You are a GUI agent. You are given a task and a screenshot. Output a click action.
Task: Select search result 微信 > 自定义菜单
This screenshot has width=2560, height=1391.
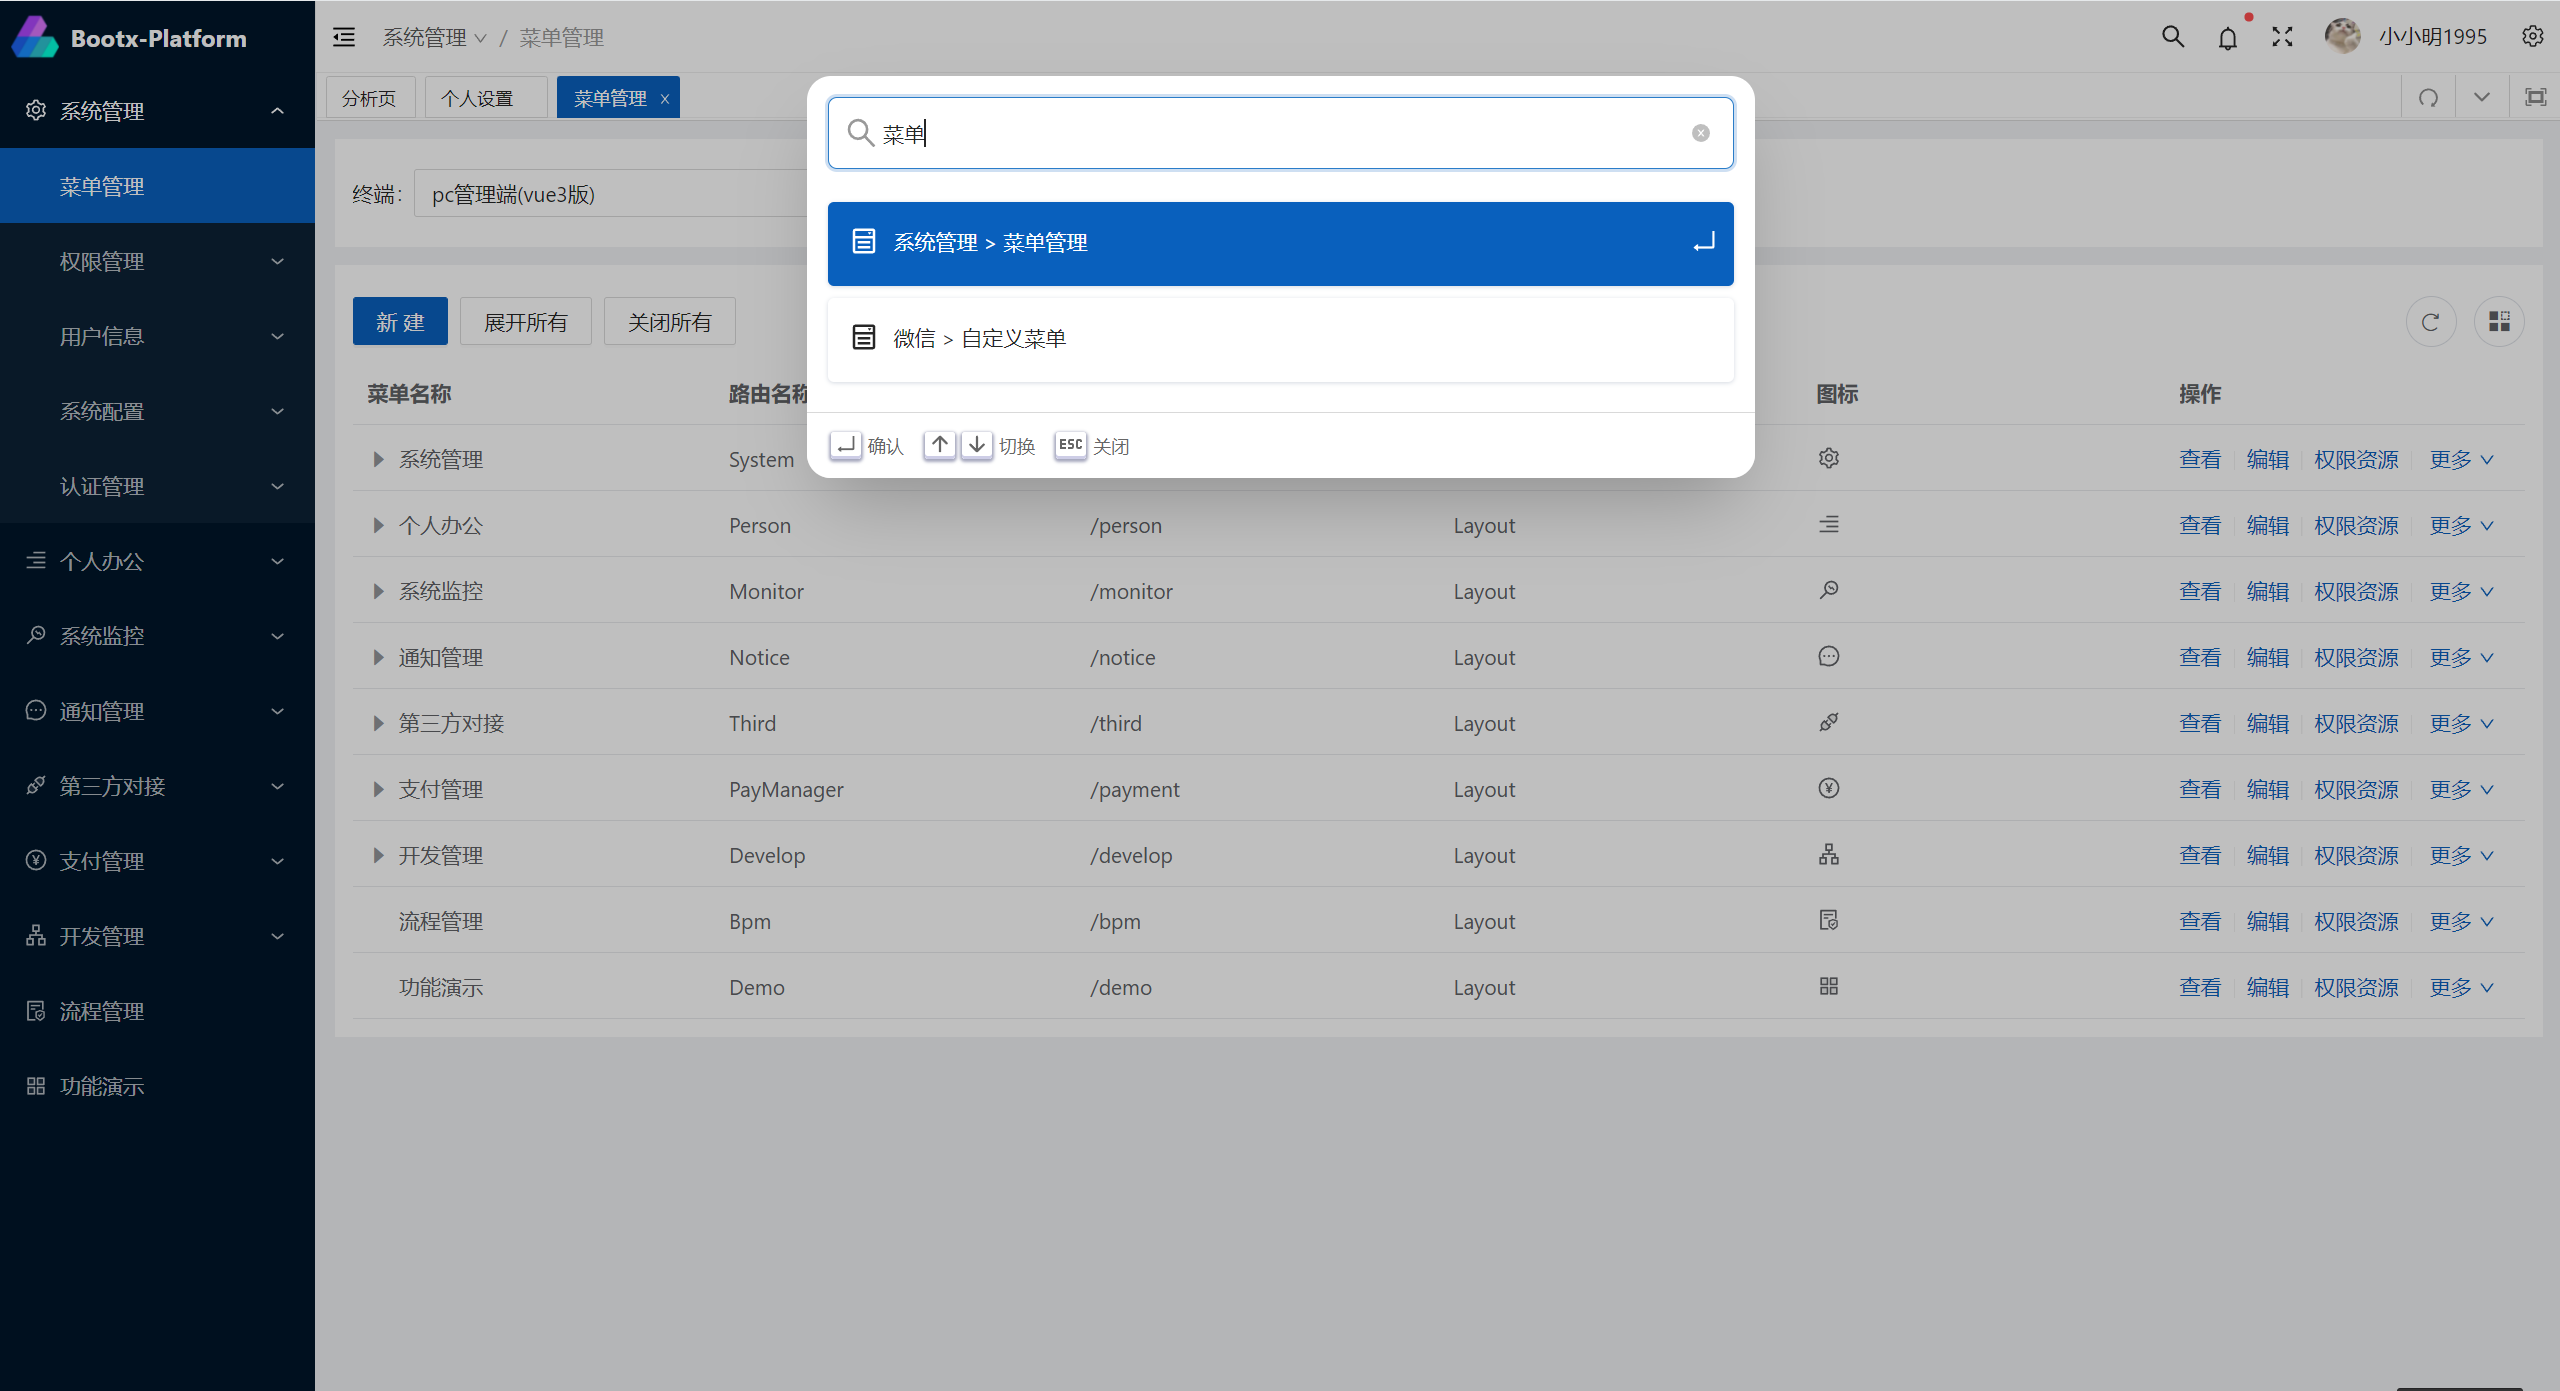[x=1280, y=339]
